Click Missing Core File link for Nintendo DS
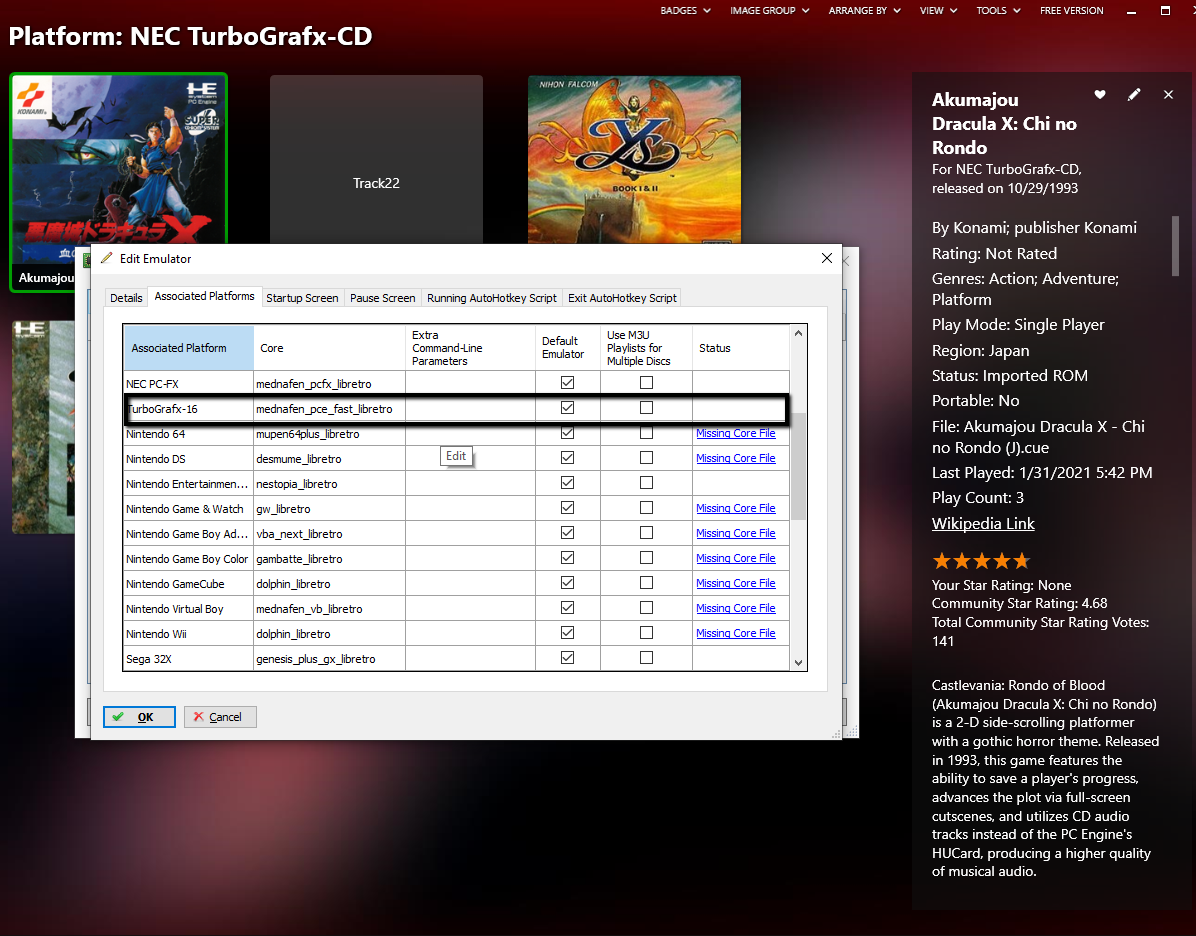The height and width of the screenshot is (936, 1196). tap(735, 458)
